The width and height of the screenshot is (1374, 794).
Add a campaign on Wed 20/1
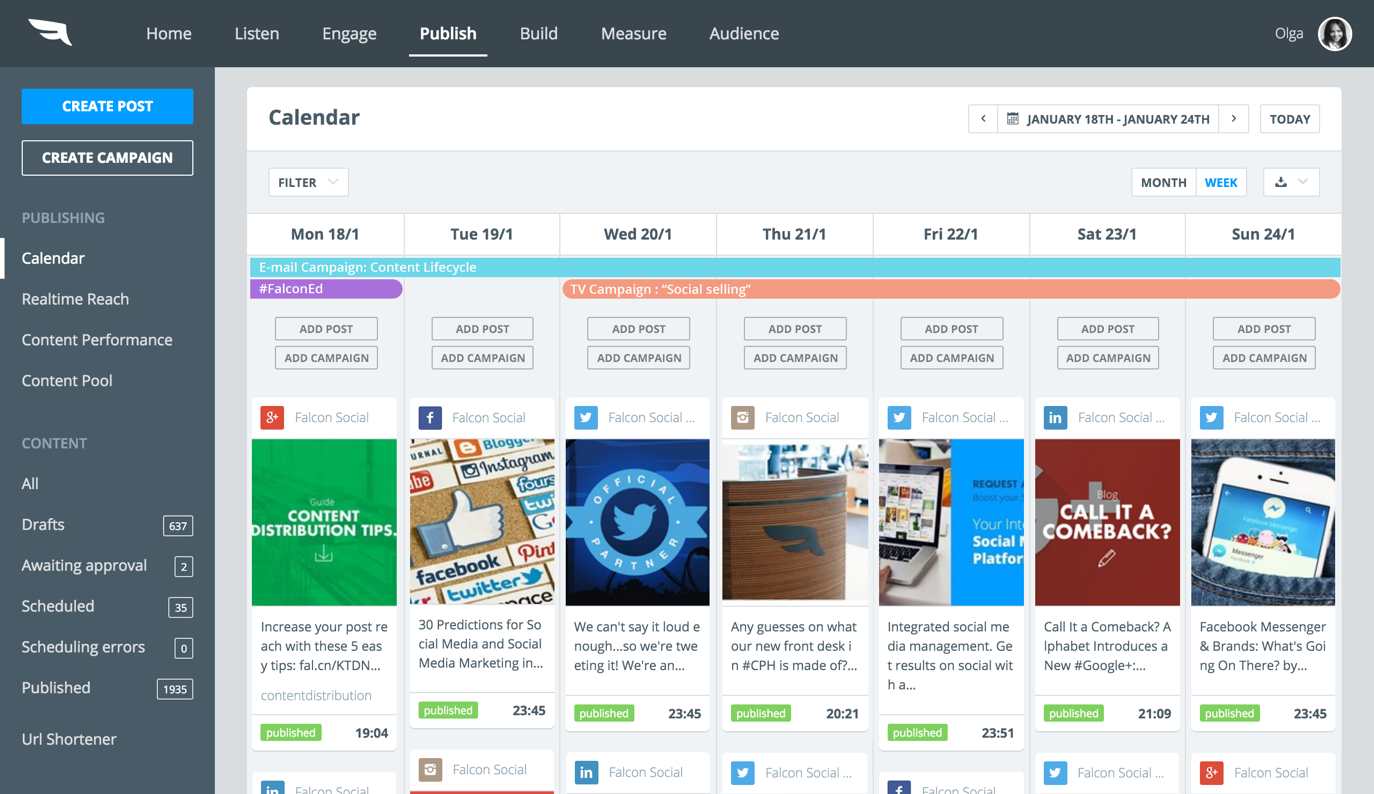pos(638,358)
